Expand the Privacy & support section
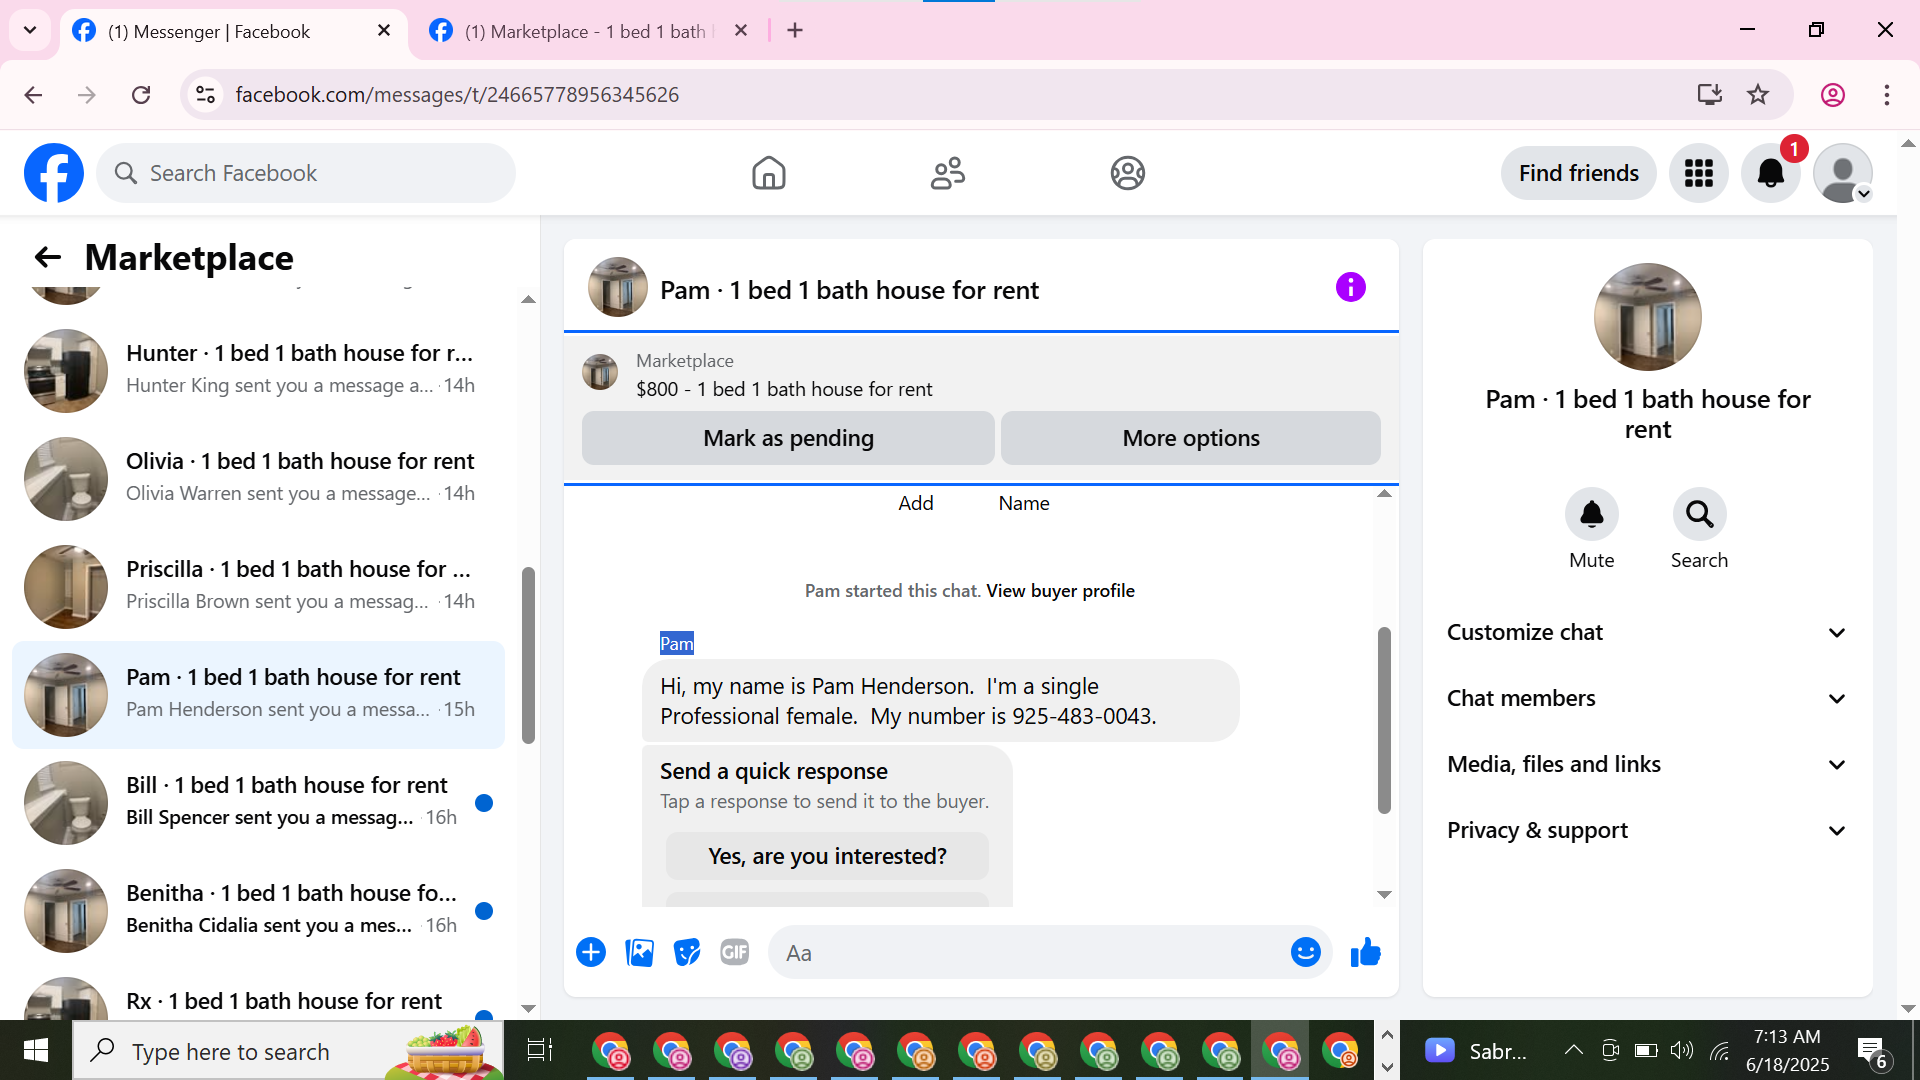Viewport: 1920px width, 1080px height. tap(1647, 830)
